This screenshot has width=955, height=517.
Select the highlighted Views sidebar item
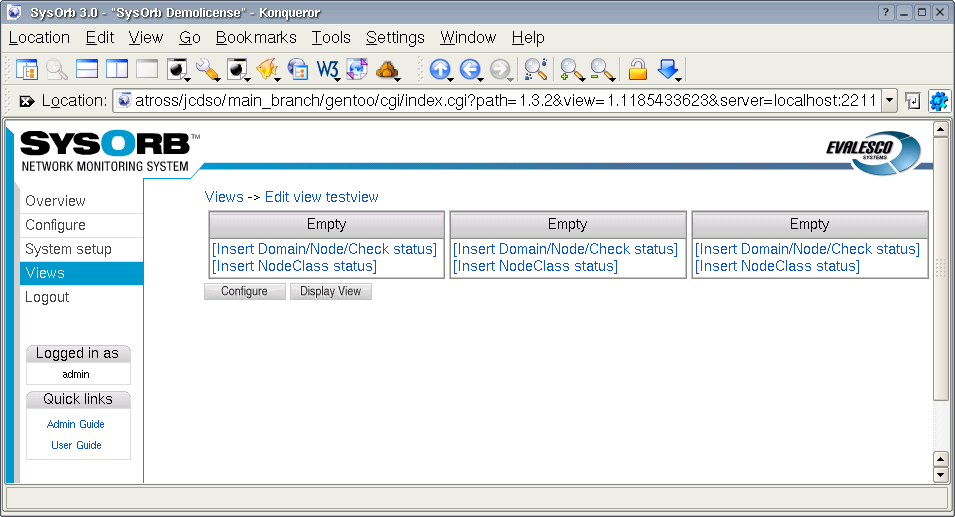82,273
